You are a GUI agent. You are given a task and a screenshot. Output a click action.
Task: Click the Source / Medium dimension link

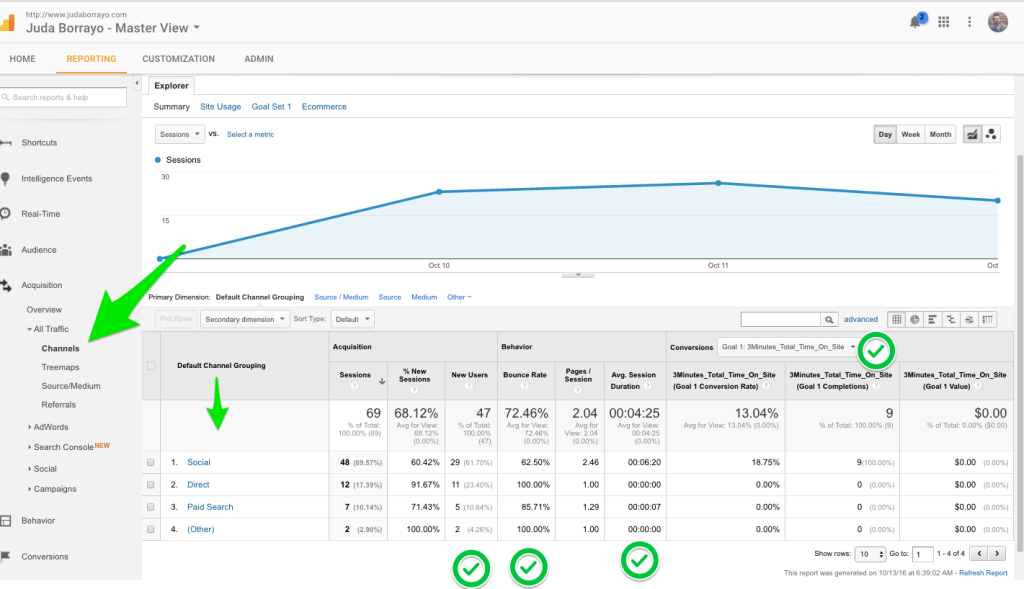tap(341, 297)
